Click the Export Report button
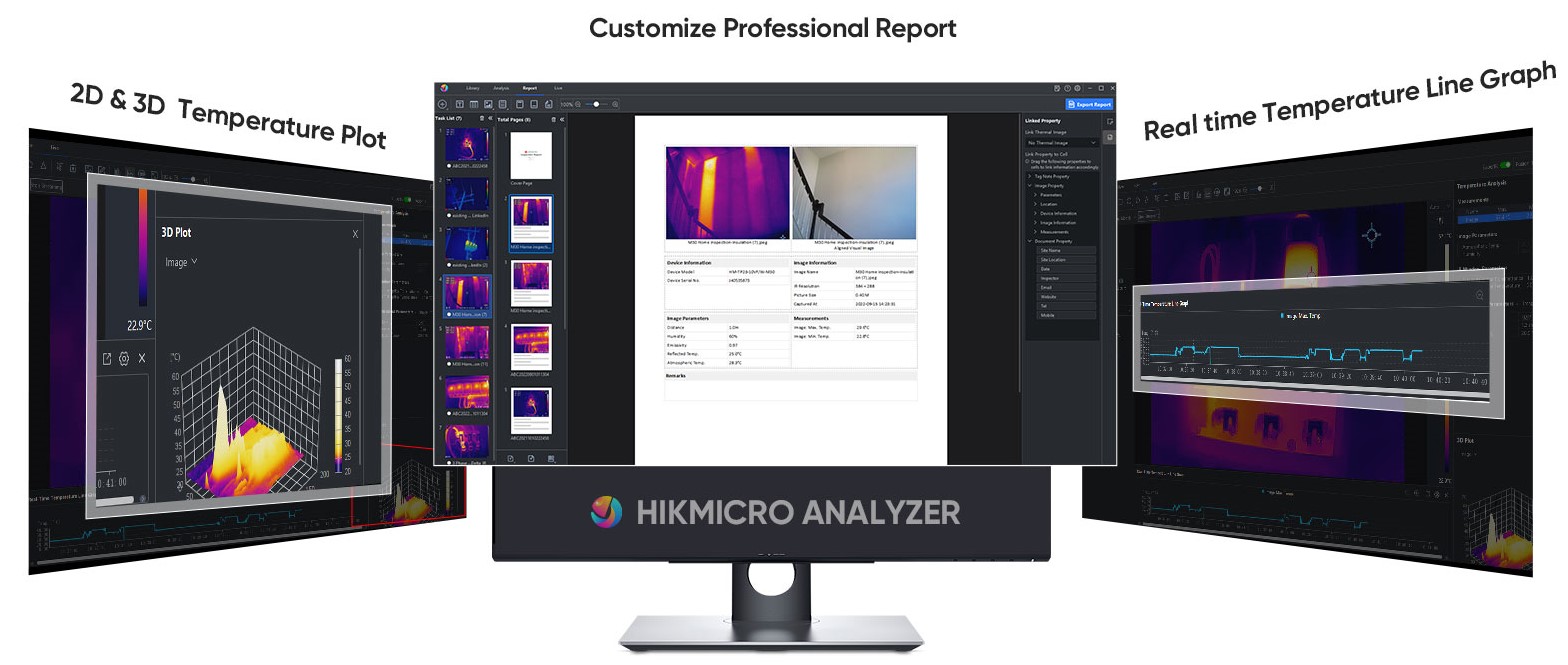The width and height of the screenshot is (1568, 665). (1089, 104)
